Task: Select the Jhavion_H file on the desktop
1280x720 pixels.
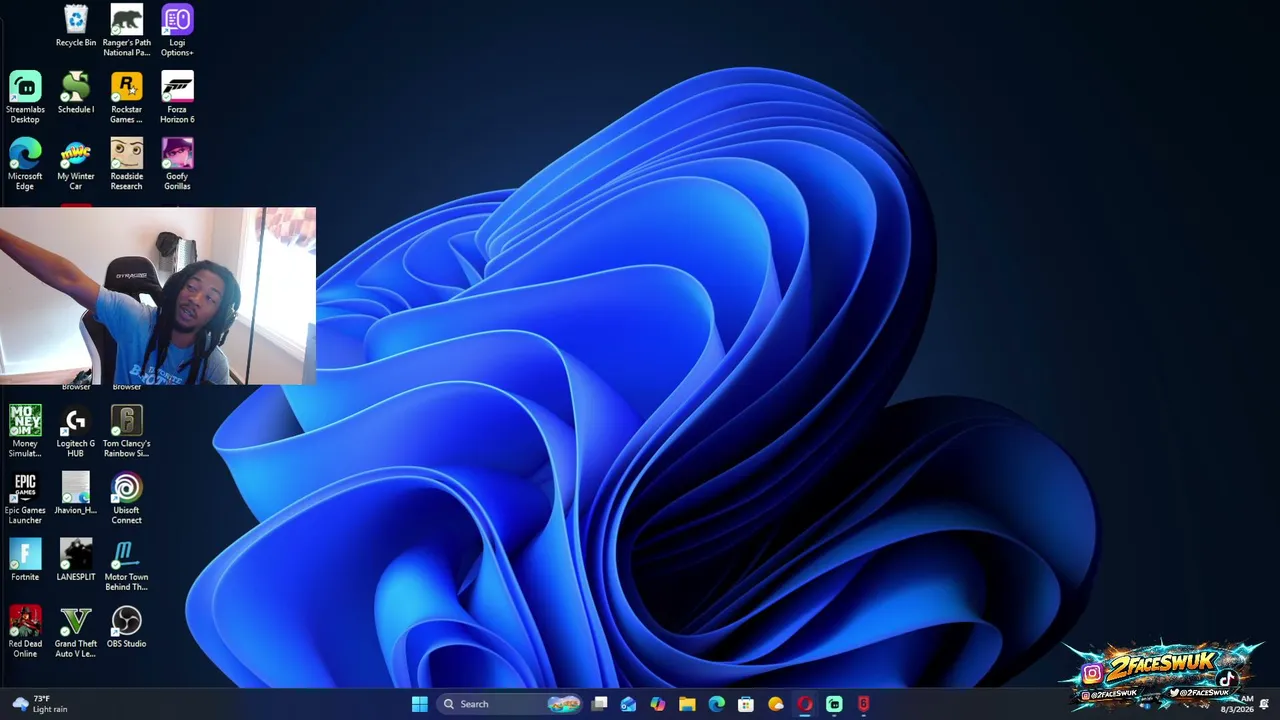Action: [x=76, y=495]
